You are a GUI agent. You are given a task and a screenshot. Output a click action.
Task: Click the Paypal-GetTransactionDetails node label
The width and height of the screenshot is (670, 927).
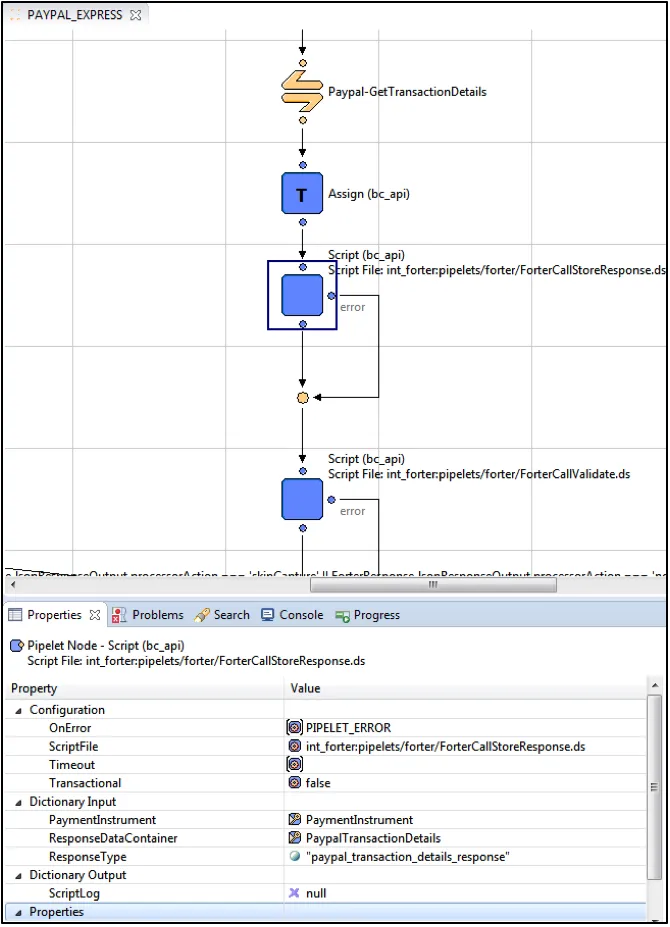[x=407, y=92]
